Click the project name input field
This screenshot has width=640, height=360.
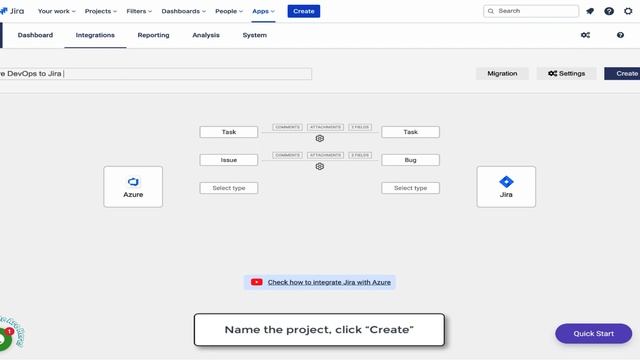tap(156, 73)
